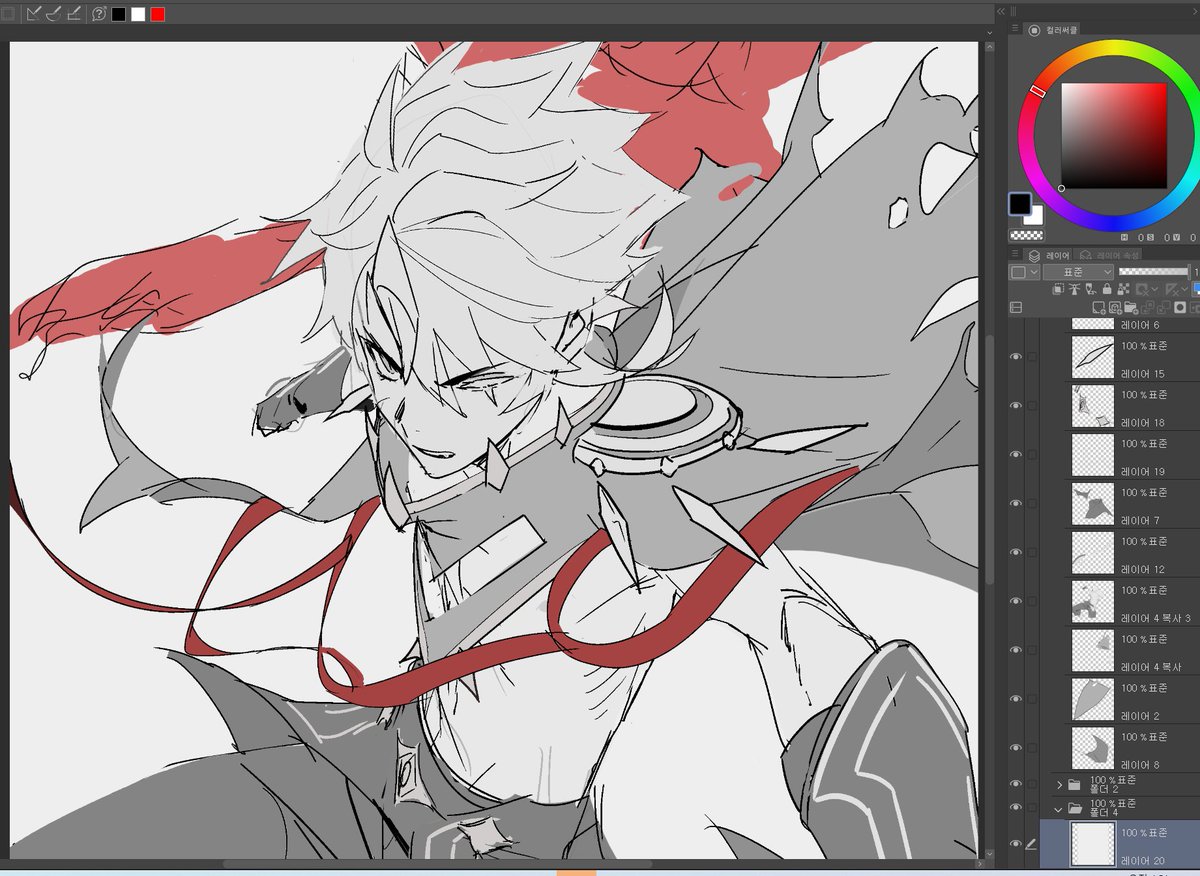Click inside the saturation square of color wheel
Viewport: 1200px width, 876px height.
(x=1114, y=135)
